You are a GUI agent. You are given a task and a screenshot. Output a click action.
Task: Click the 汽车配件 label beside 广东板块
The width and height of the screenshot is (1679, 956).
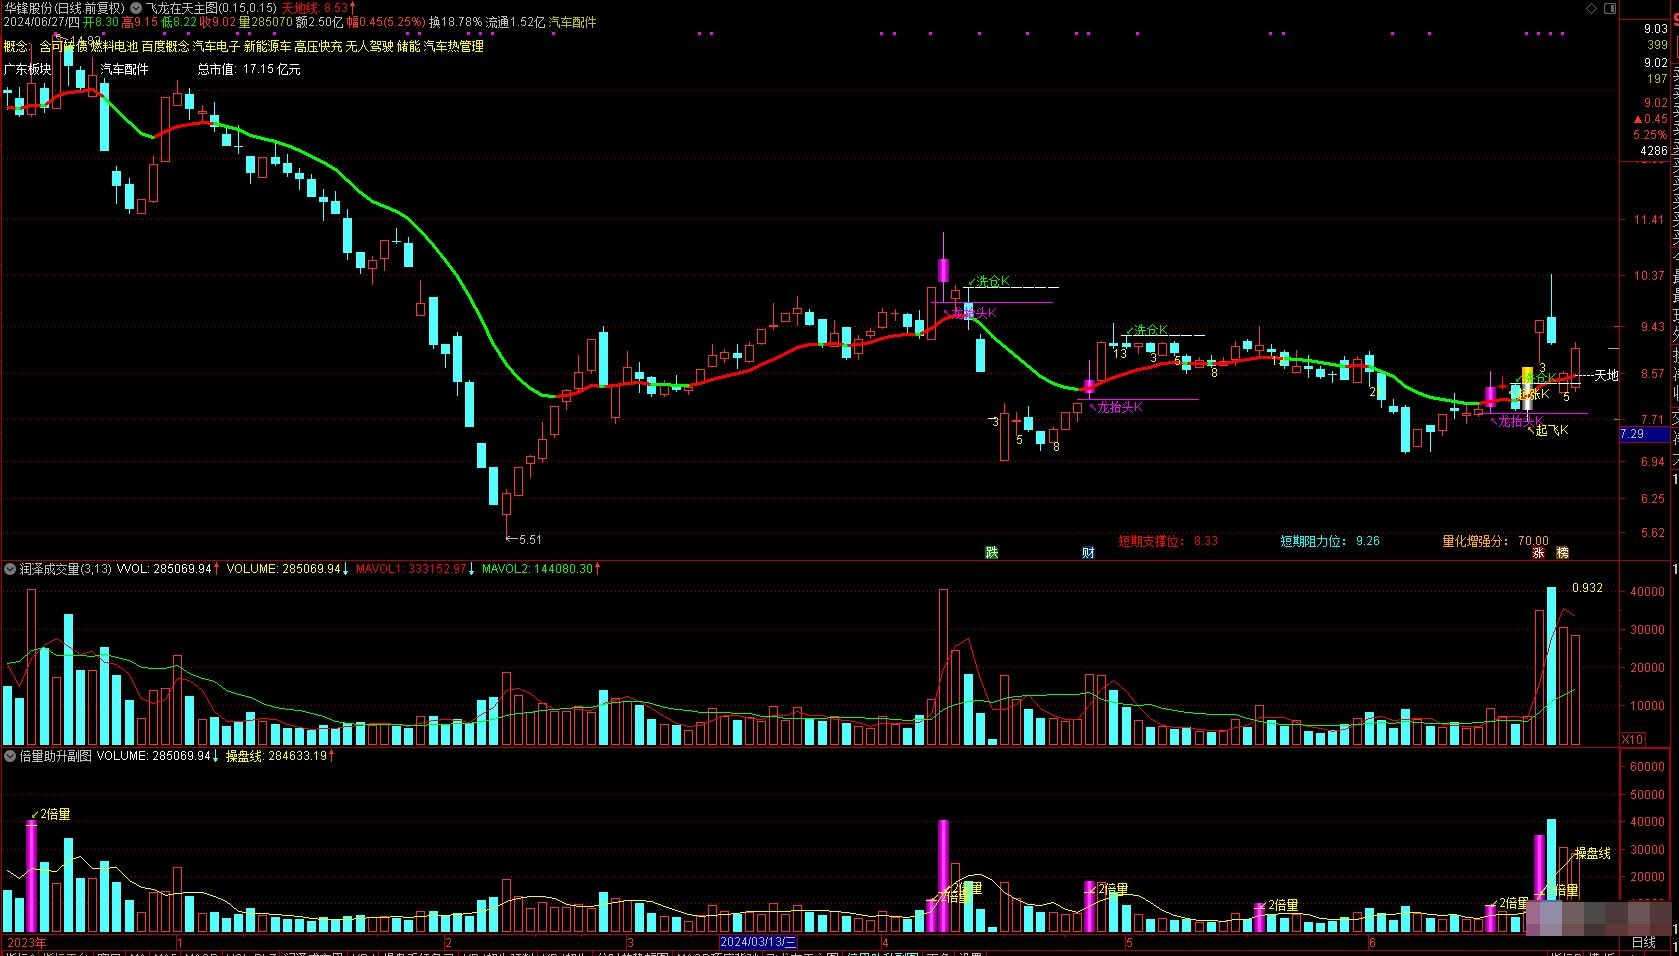pyautogui.click(x=124, y=70)
